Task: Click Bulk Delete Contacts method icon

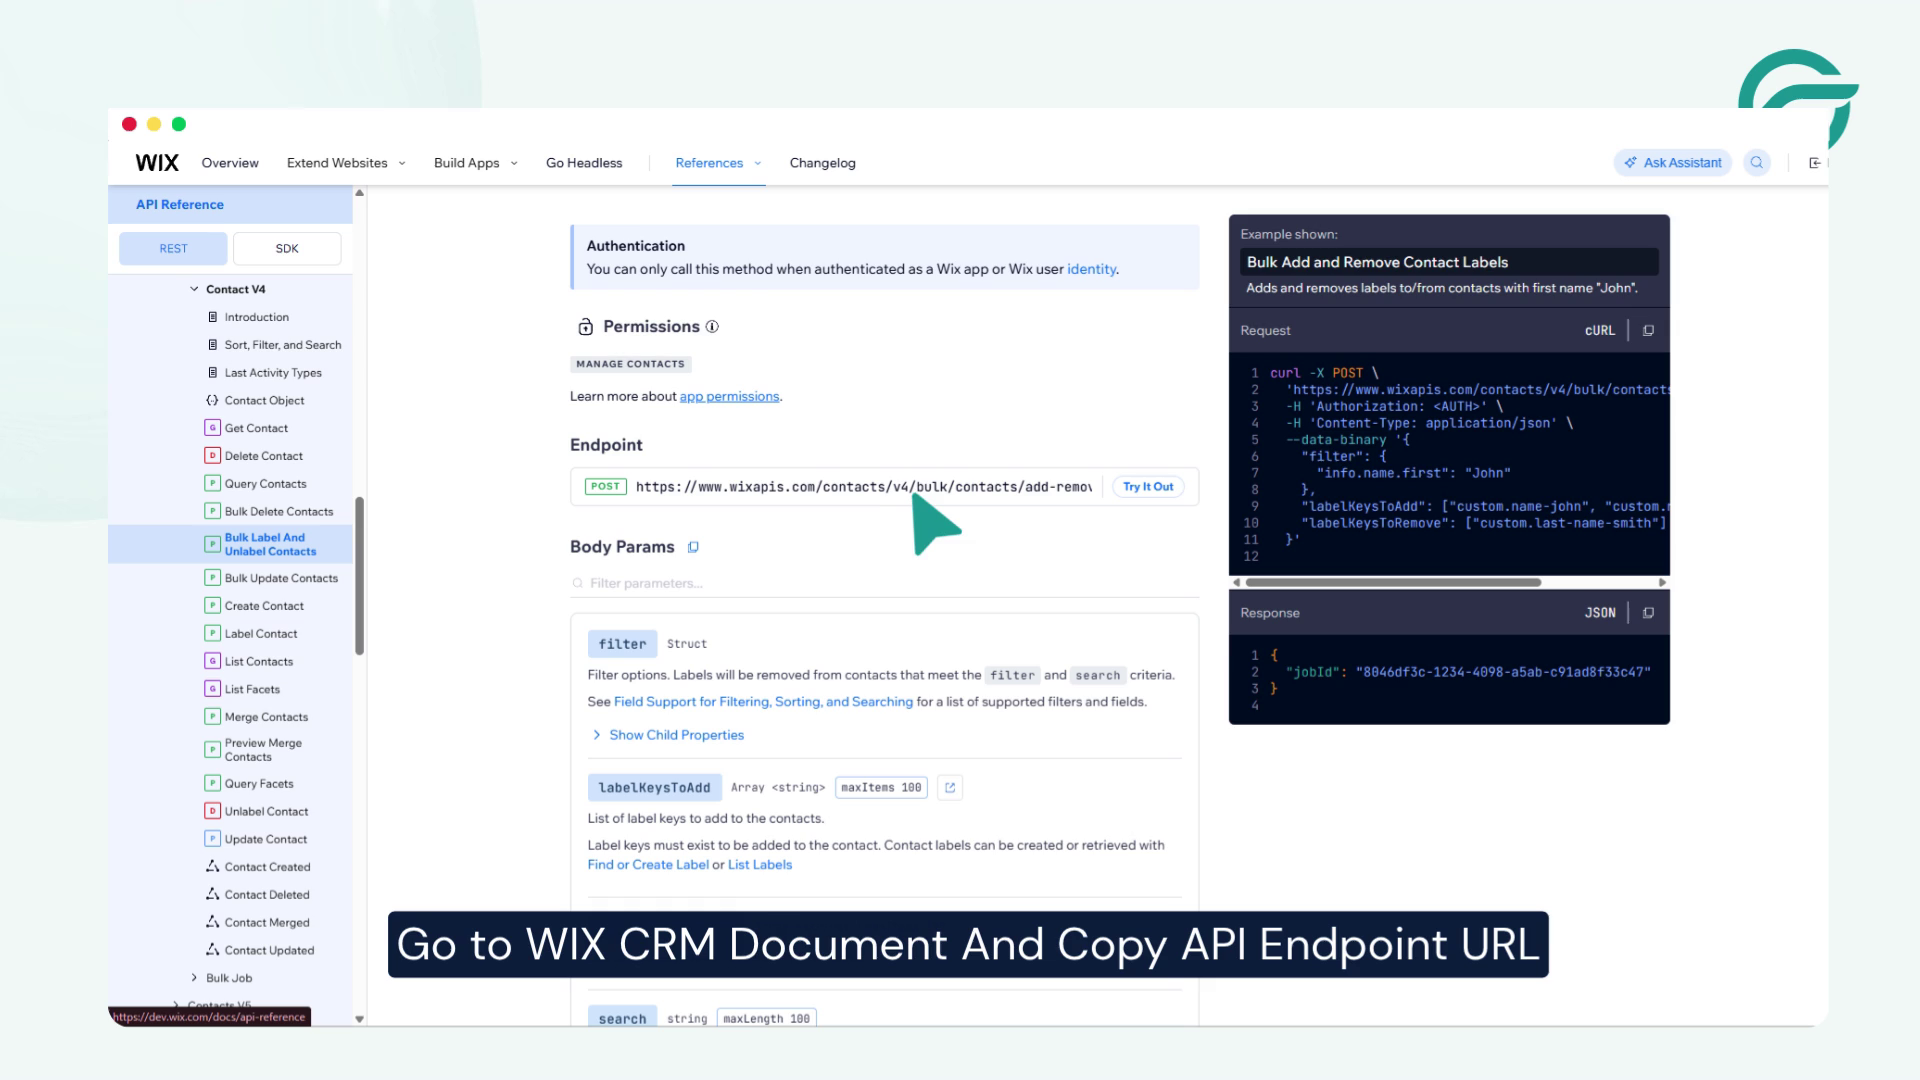Action: (212, 511)
